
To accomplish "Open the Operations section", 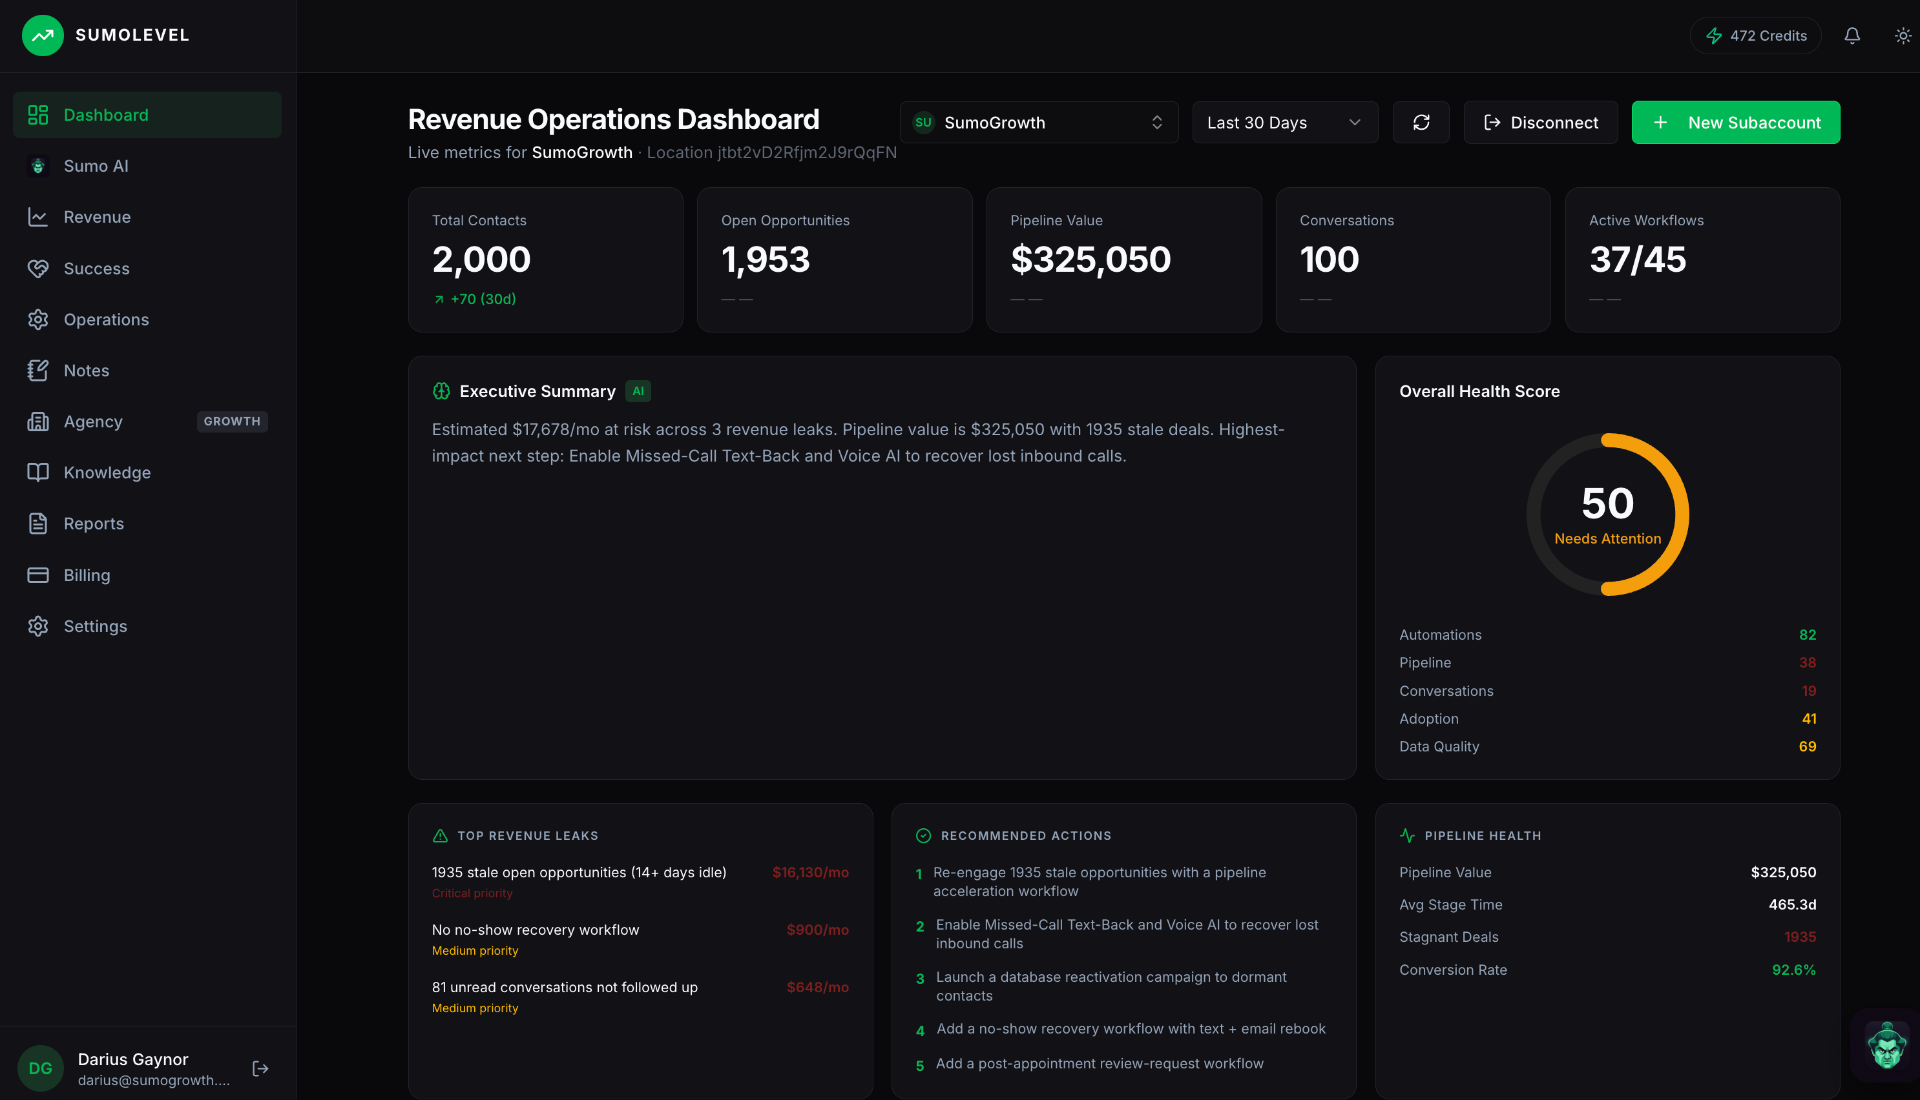I will [x=148, y=319].
